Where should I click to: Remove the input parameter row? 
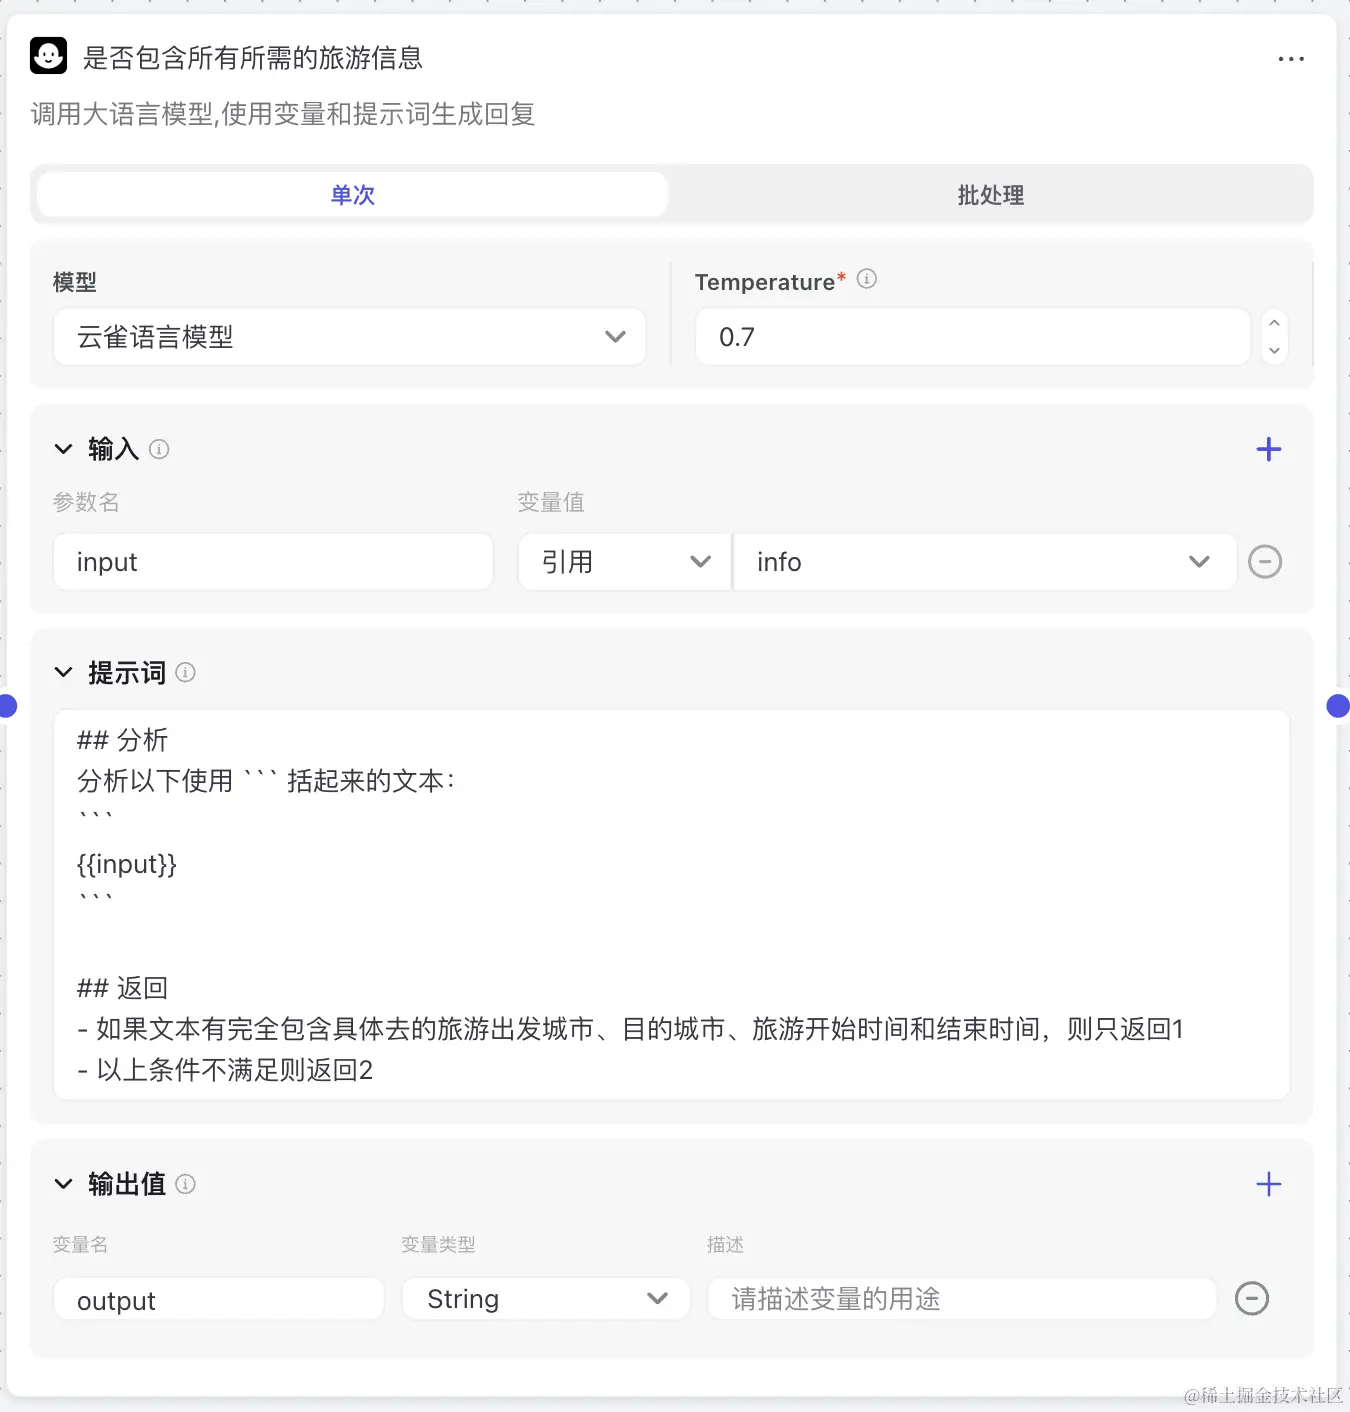[1265, 562]
